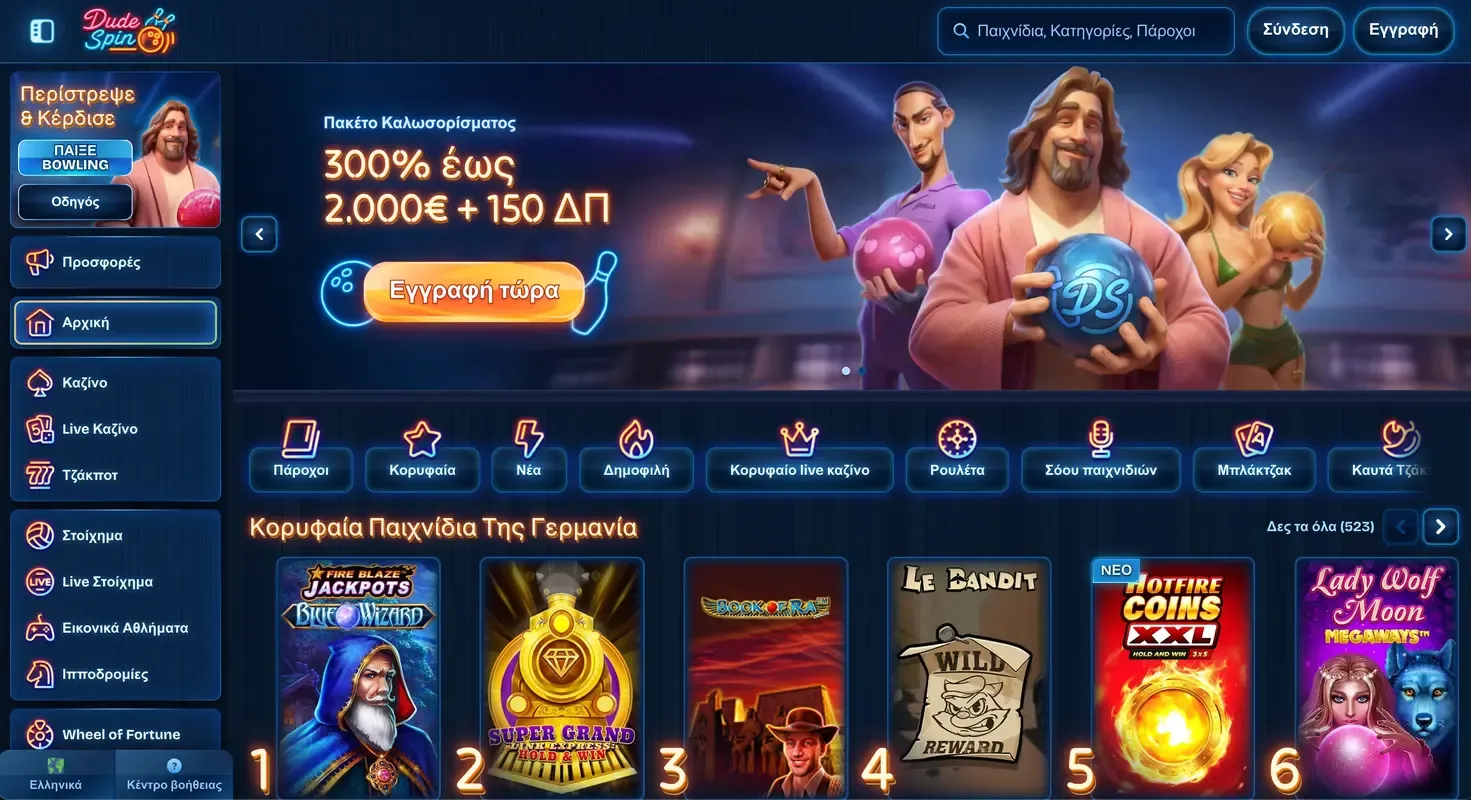Show next banner slide arrow
Screen dimensions: 1471x800
pos(1448,234)
